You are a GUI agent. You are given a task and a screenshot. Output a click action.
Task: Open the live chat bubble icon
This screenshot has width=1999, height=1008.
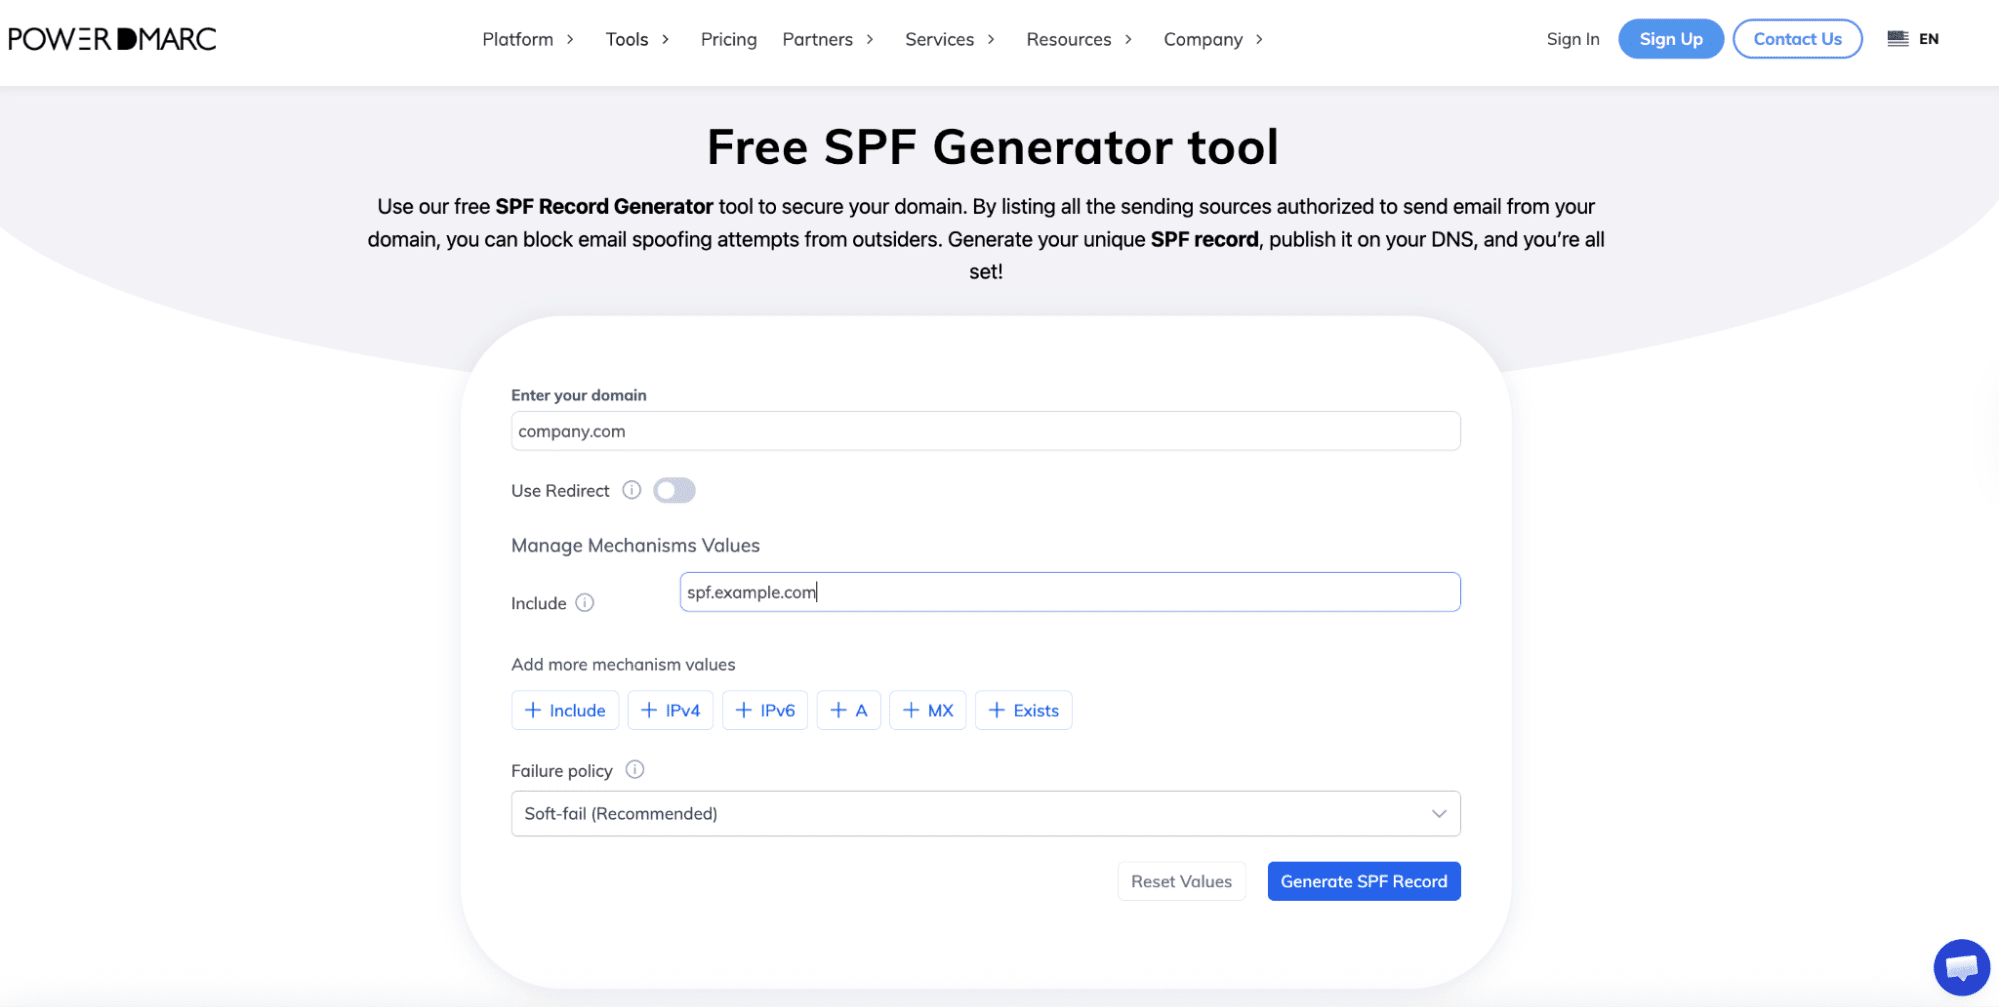pos(1961,967)
